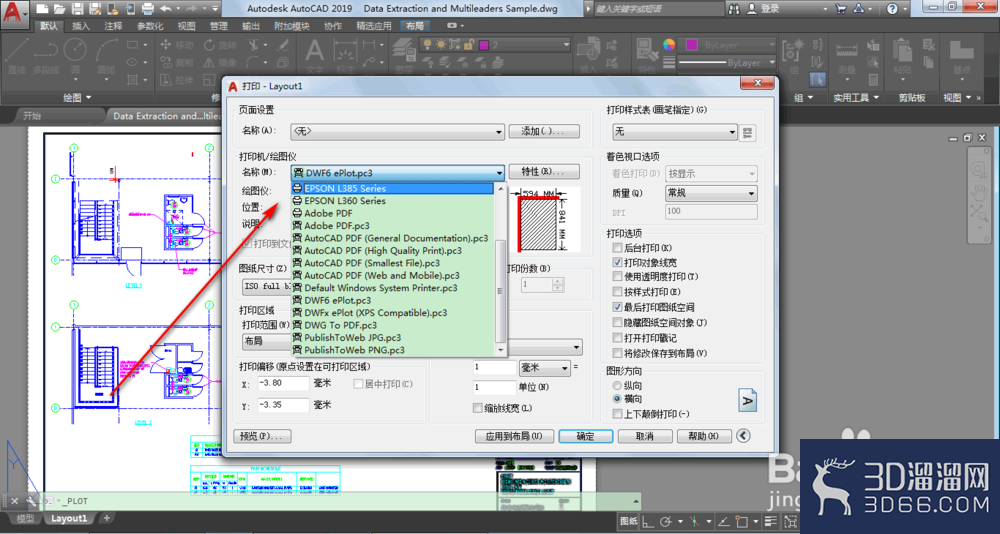Viewport: 1000px width, 534px height.
Task: Click the 添加 button in page setup
Action: [544, 131]
